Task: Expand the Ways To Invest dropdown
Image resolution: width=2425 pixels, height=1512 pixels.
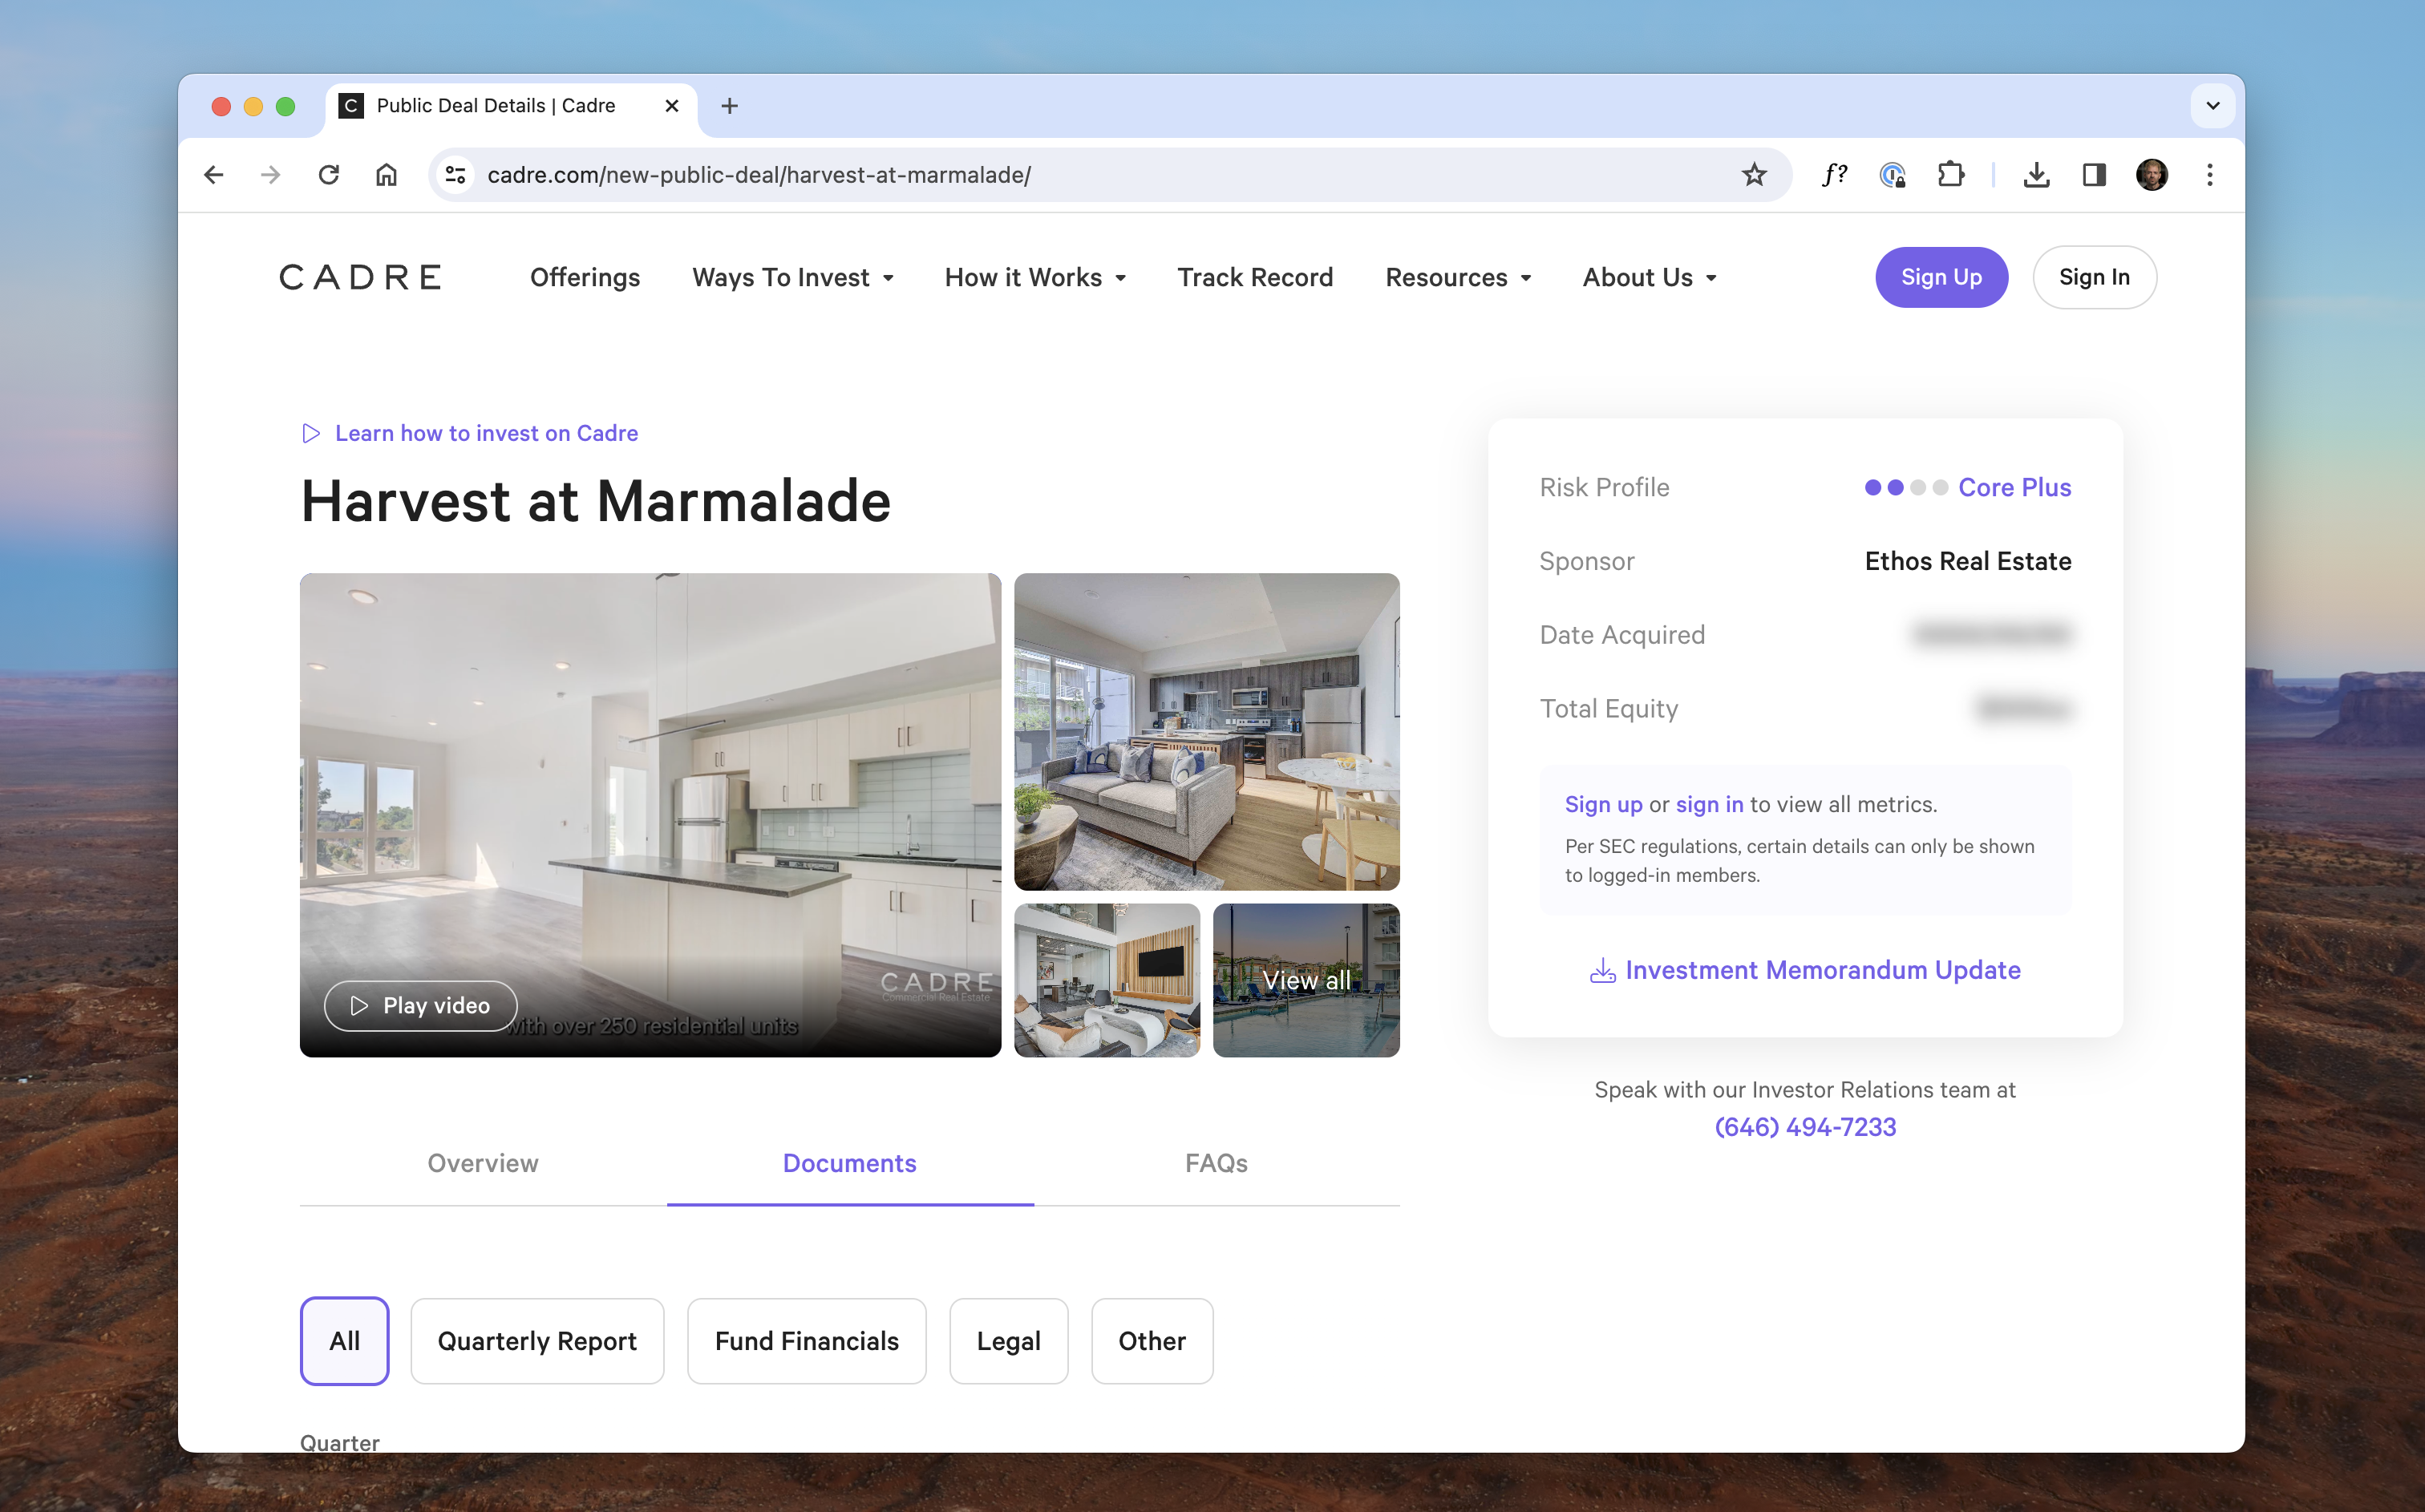Action: (793, 277)
